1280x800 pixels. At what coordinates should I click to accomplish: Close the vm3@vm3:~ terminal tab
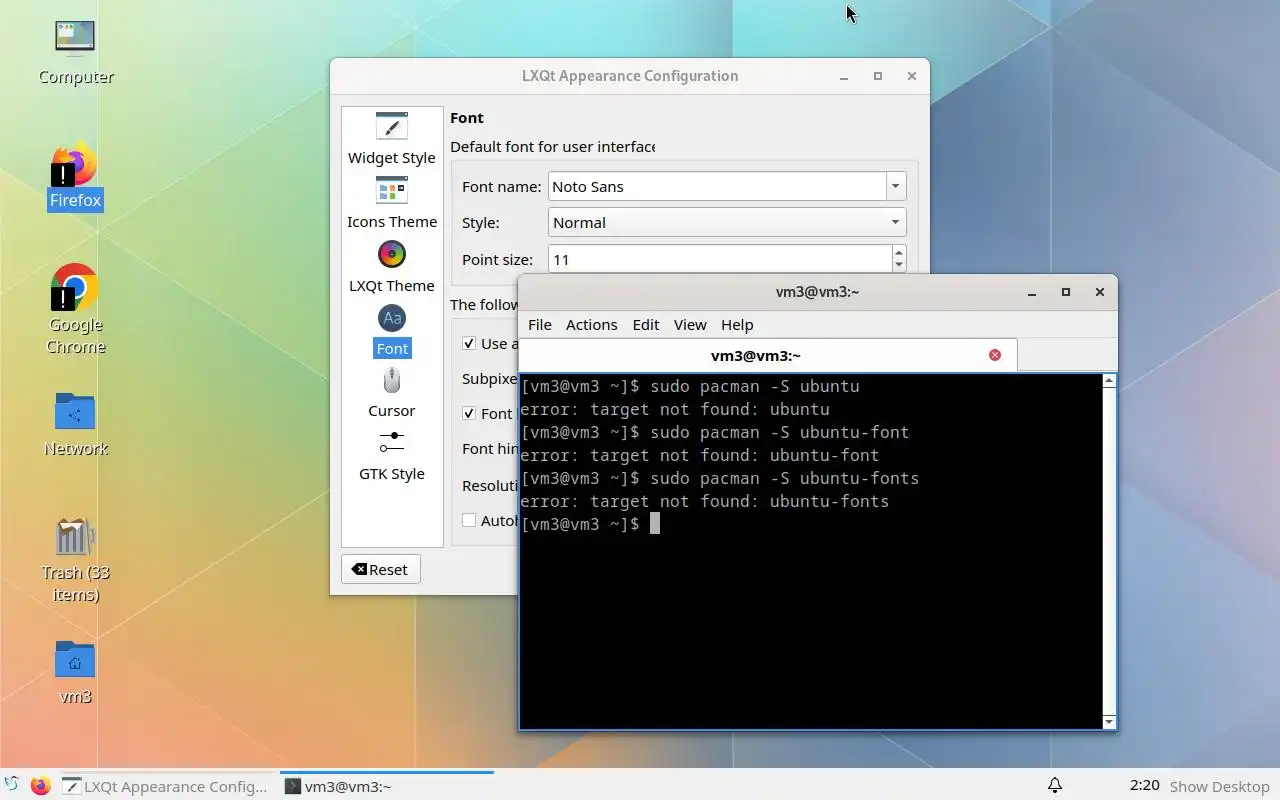pyautogui.click(x=994, y=355)
